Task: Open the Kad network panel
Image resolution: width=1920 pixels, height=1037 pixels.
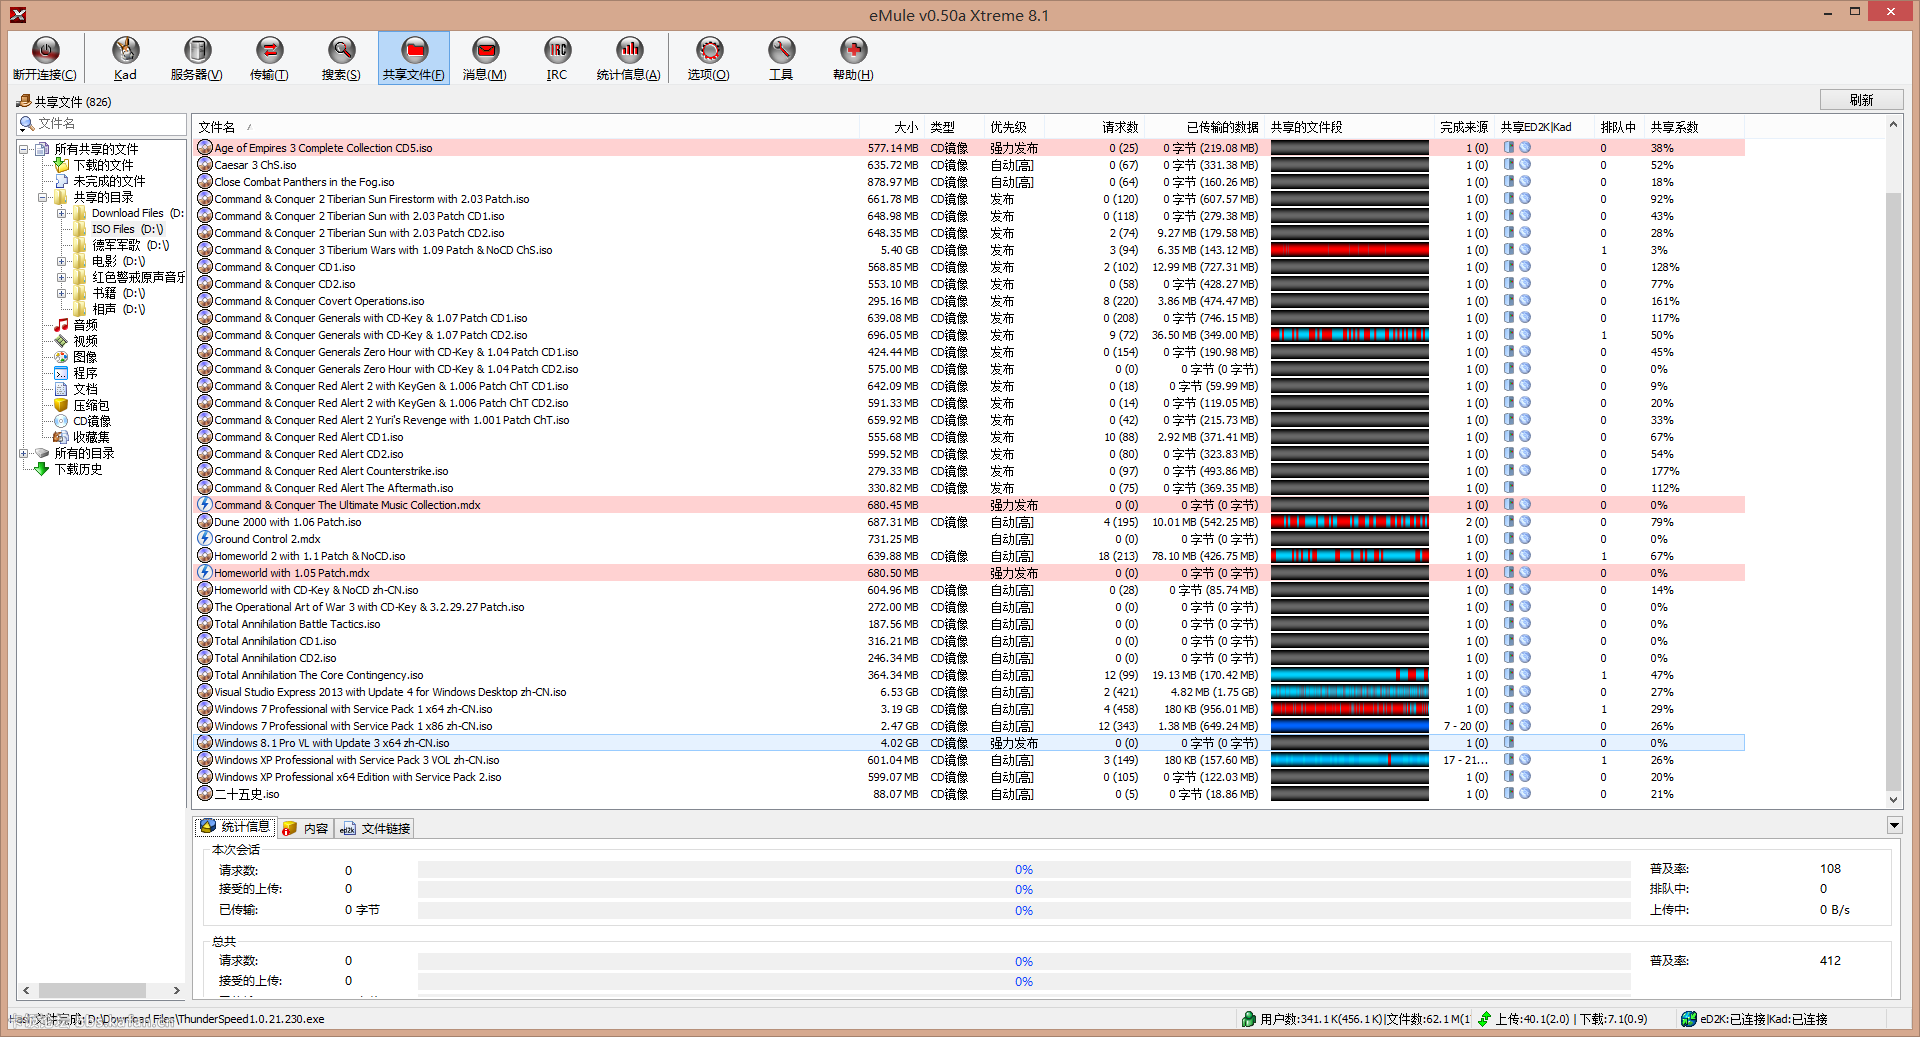Action: click(x=125, y=58)
